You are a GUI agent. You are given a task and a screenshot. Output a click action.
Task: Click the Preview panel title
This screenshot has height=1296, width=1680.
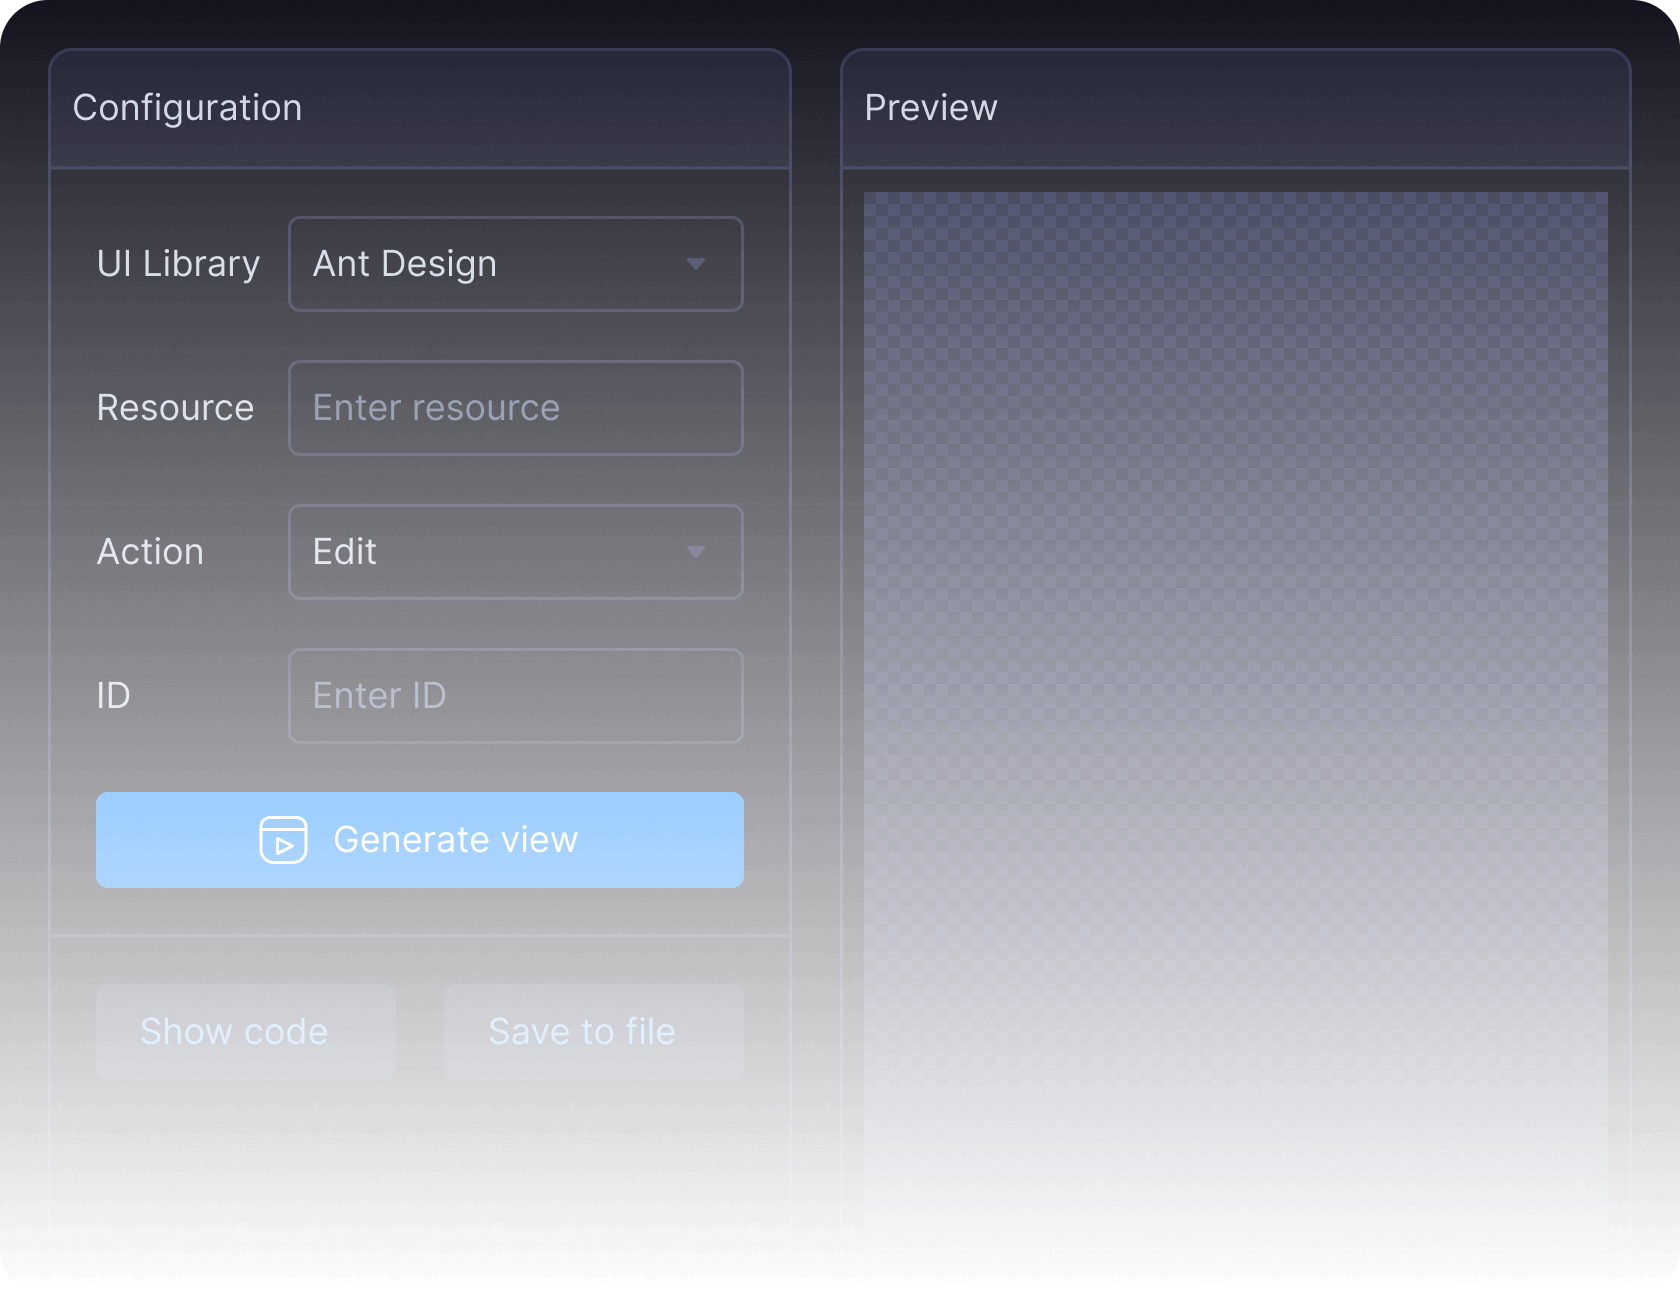pos(930,108)
